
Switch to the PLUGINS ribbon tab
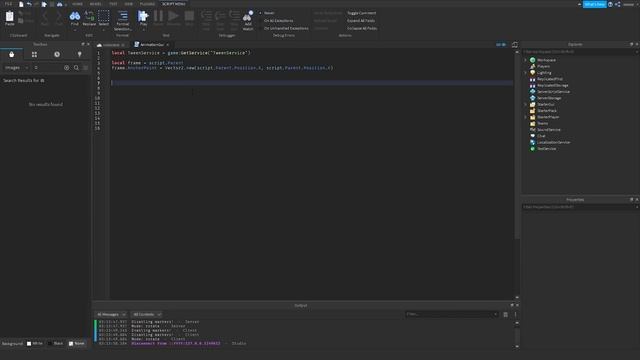click(x=147, y=4)
